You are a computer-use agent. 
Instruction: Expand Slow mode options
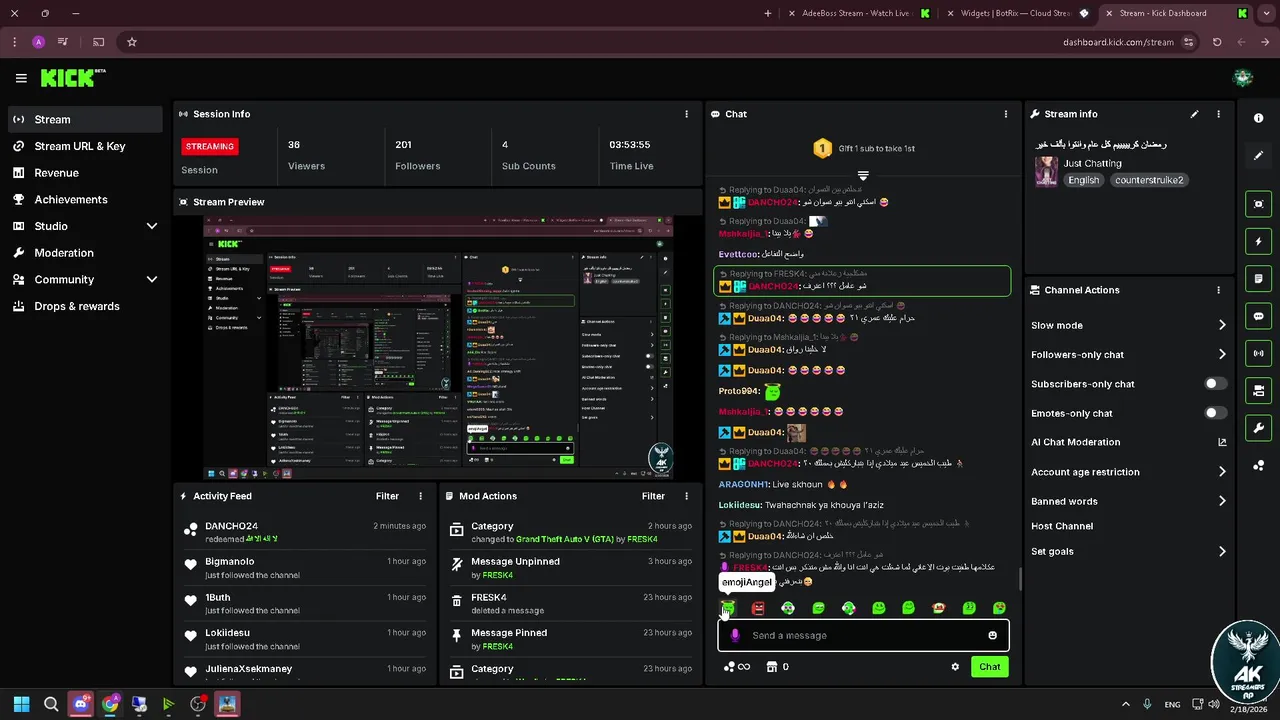1222,325
